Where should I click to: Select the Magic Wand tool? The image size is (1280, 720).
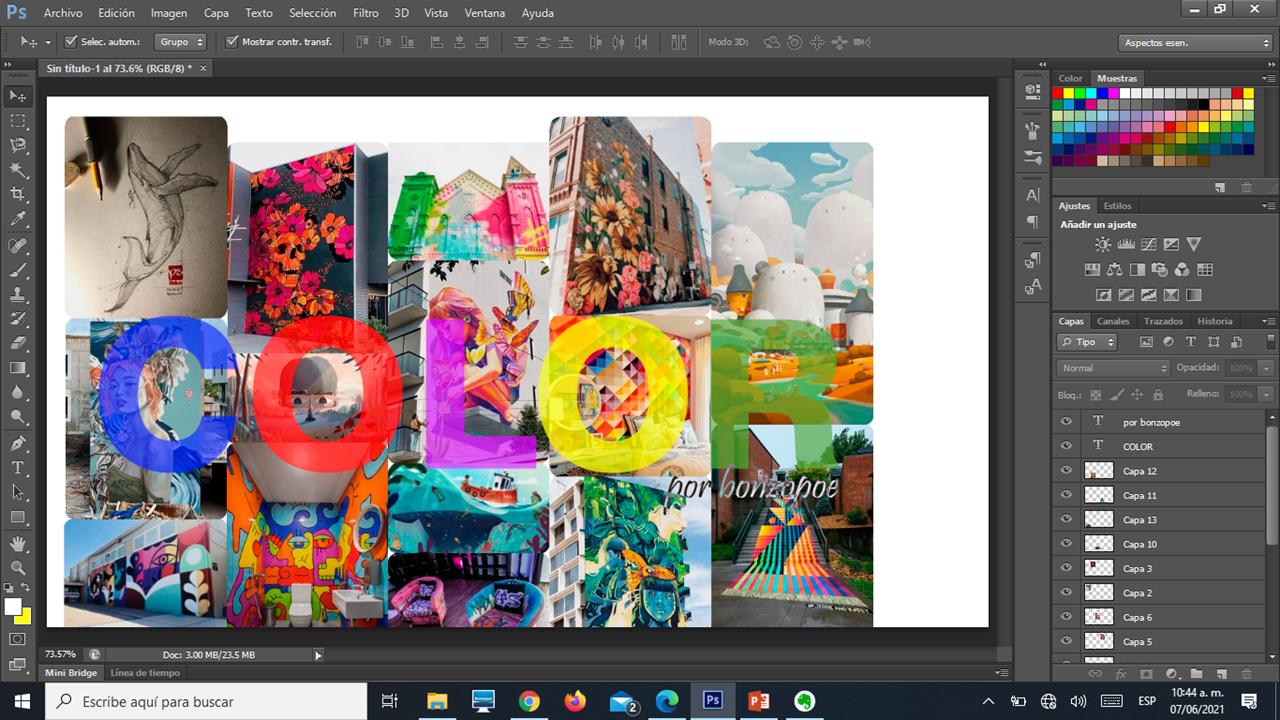18,170
